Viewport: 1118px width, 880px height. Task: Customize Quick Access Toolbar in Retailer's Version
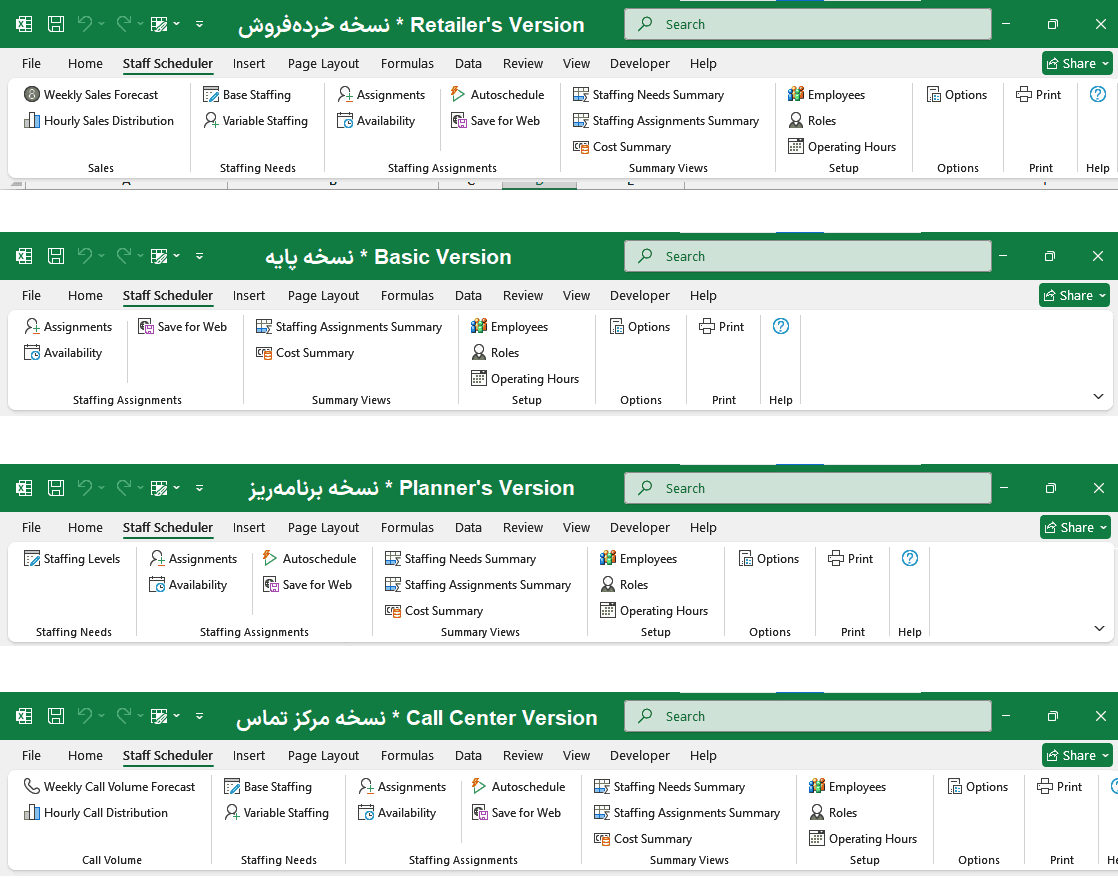click(200, 24)
